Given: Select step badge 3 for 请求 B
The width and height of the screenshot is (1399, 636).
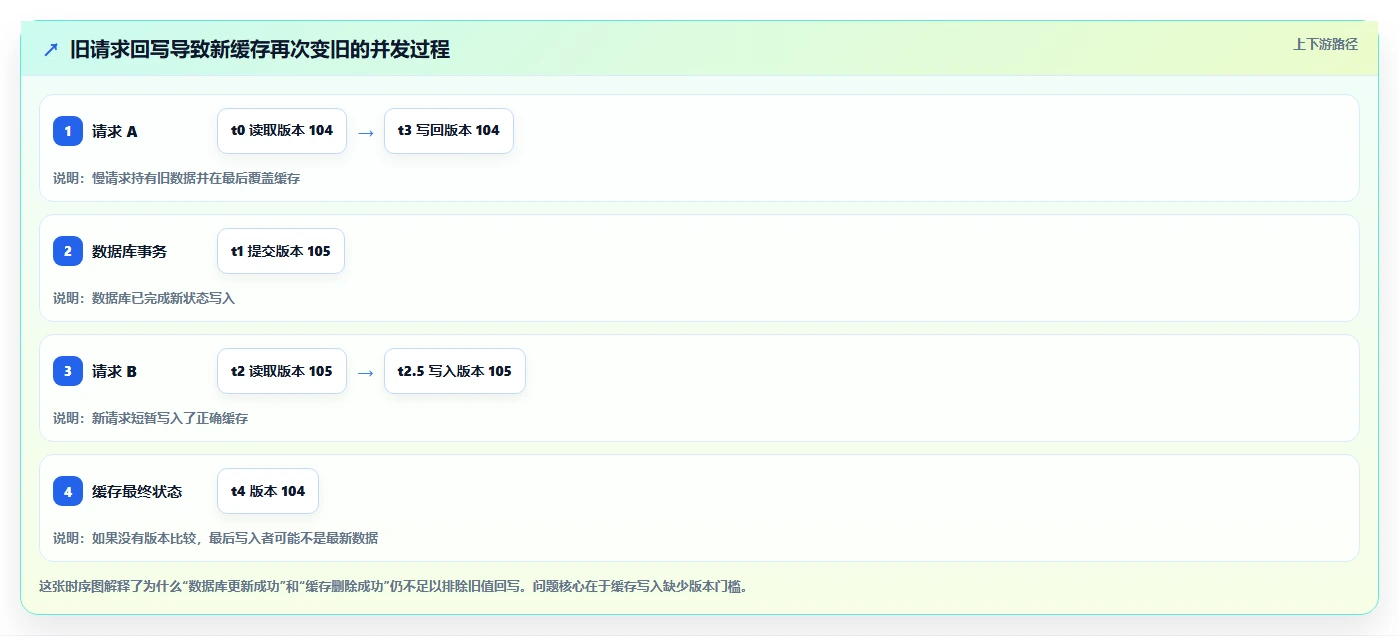Looking at the screenshot, I should tap(68, 371).
